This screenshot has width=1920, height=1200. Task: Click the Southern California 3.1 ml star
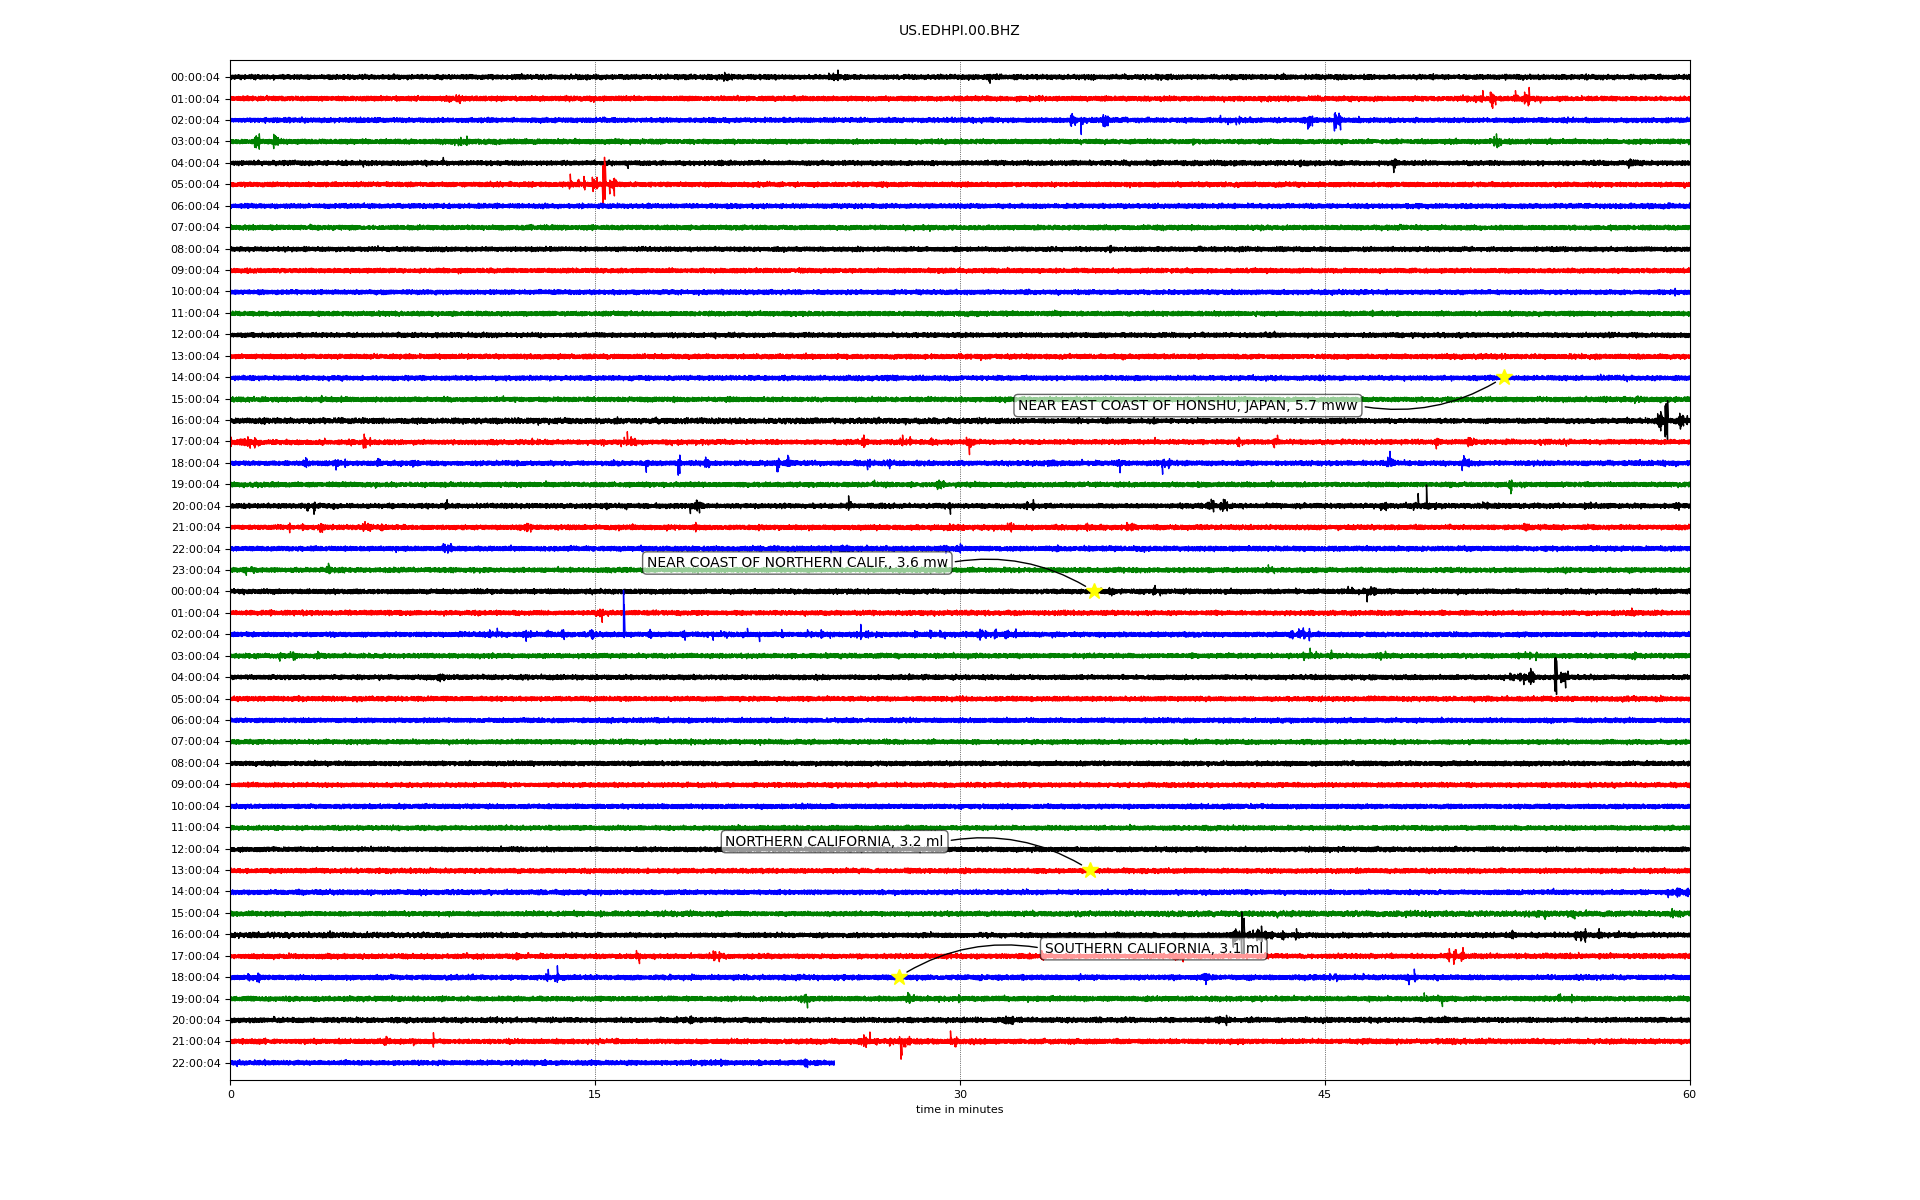[899, 977]
